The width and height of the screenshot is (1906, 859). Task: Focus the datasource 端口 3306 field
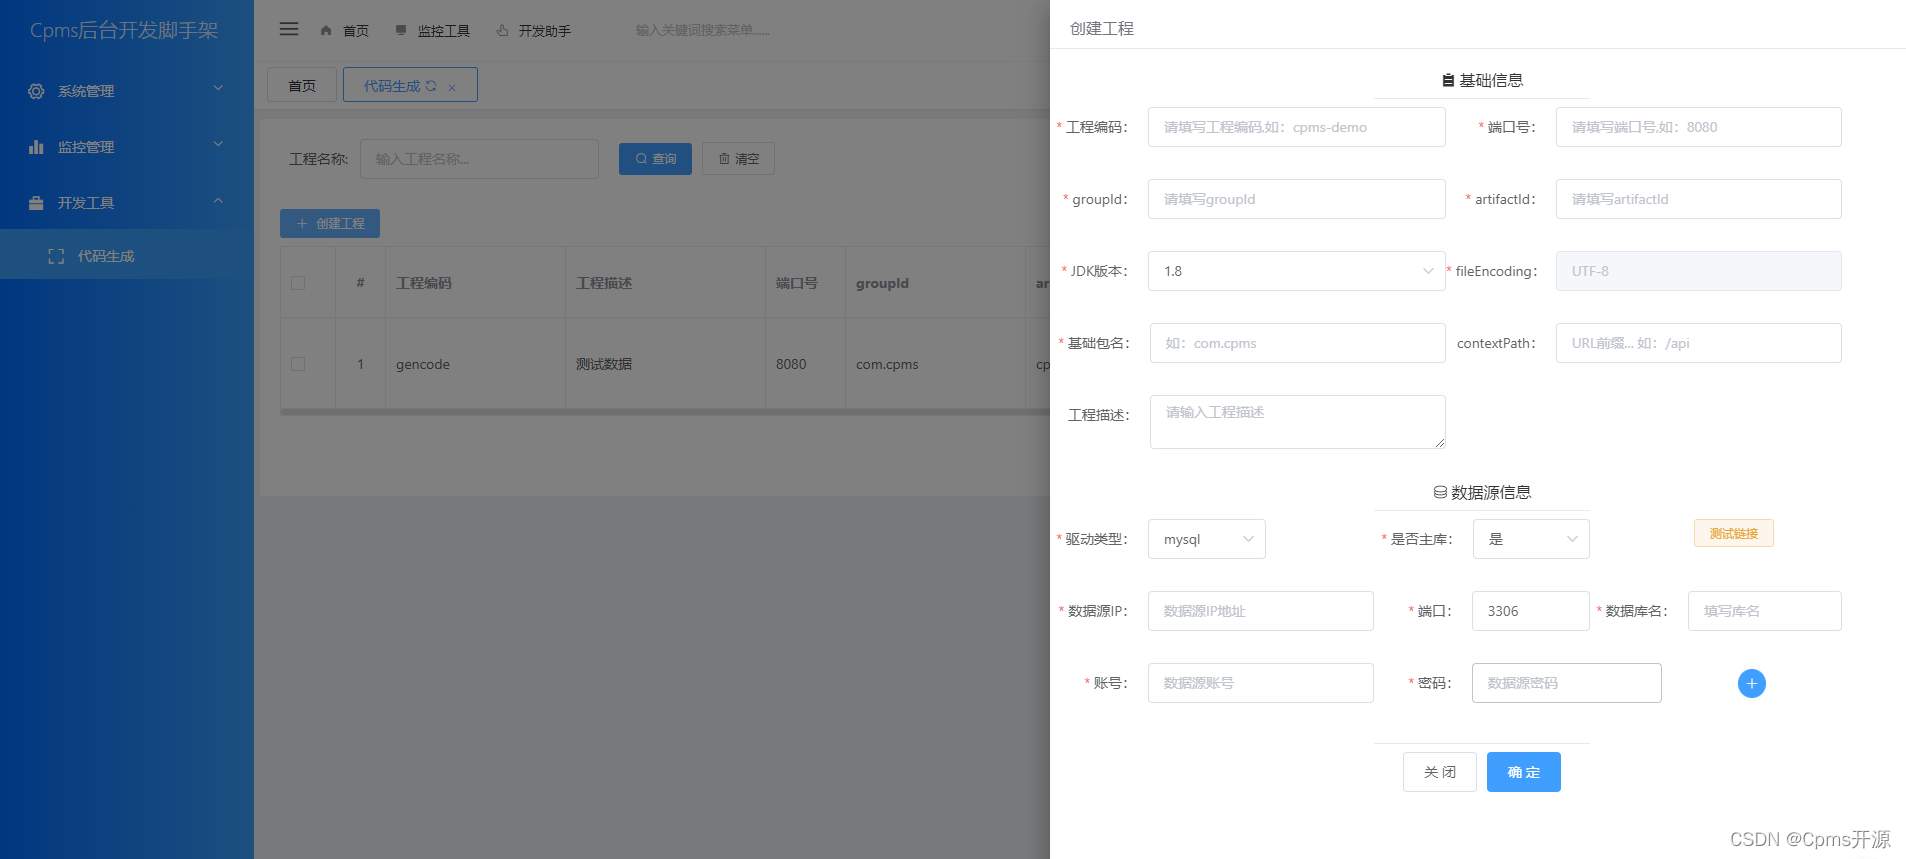click(x=1530, y=611)
